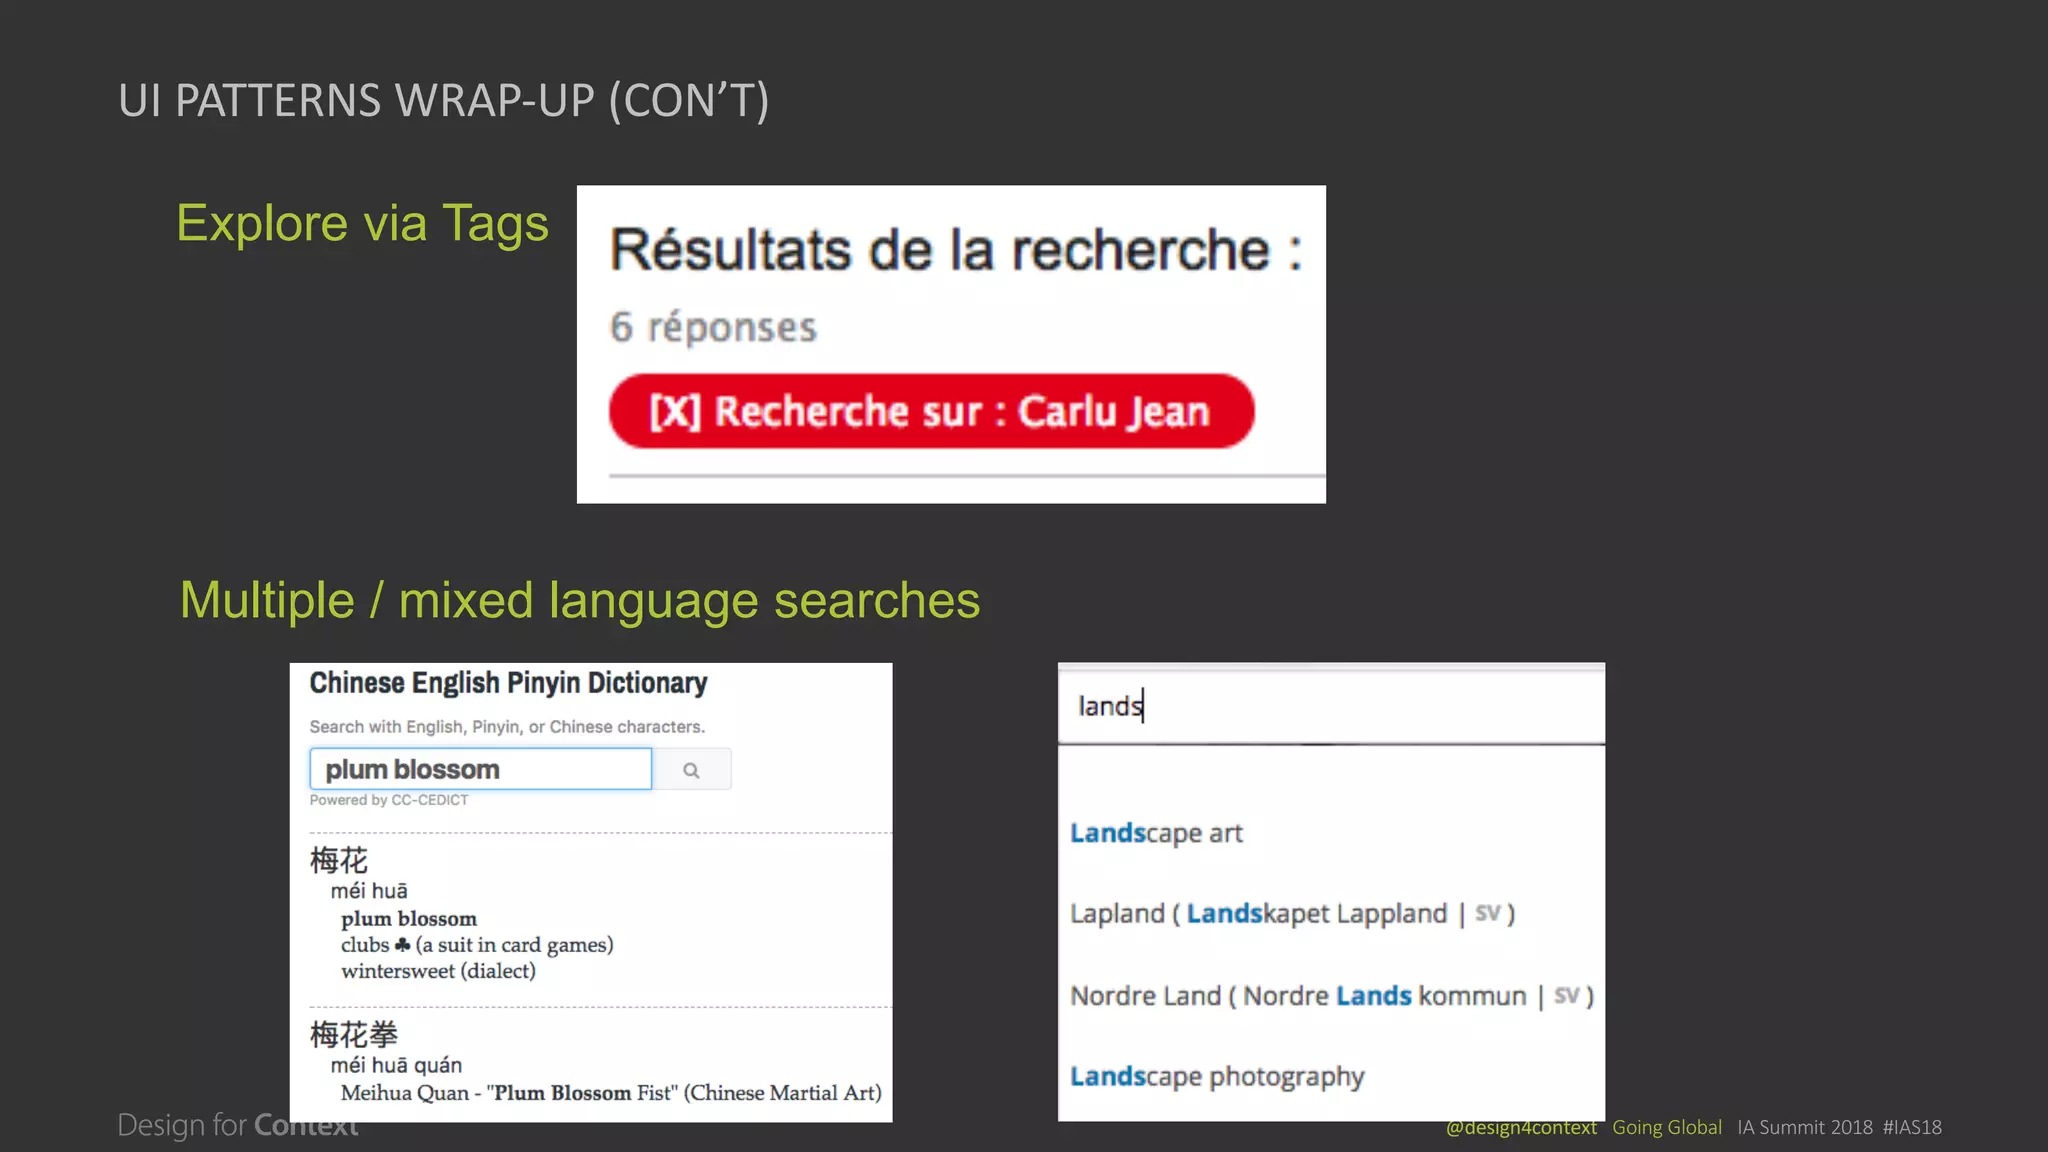This screenshot has width=2048, height=1152.
Task: Click the plum blossom search input field
Action: click(x=481, y=769)
